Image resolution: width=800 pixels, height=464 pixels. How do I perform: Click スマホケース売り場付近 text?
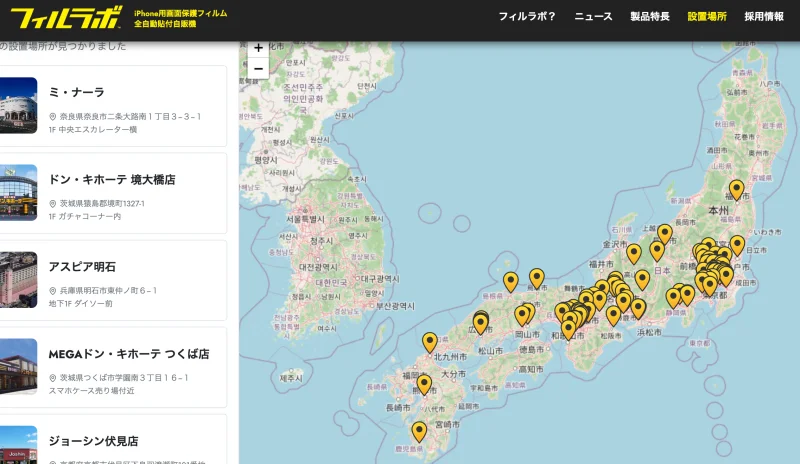(x=91, y=391)
